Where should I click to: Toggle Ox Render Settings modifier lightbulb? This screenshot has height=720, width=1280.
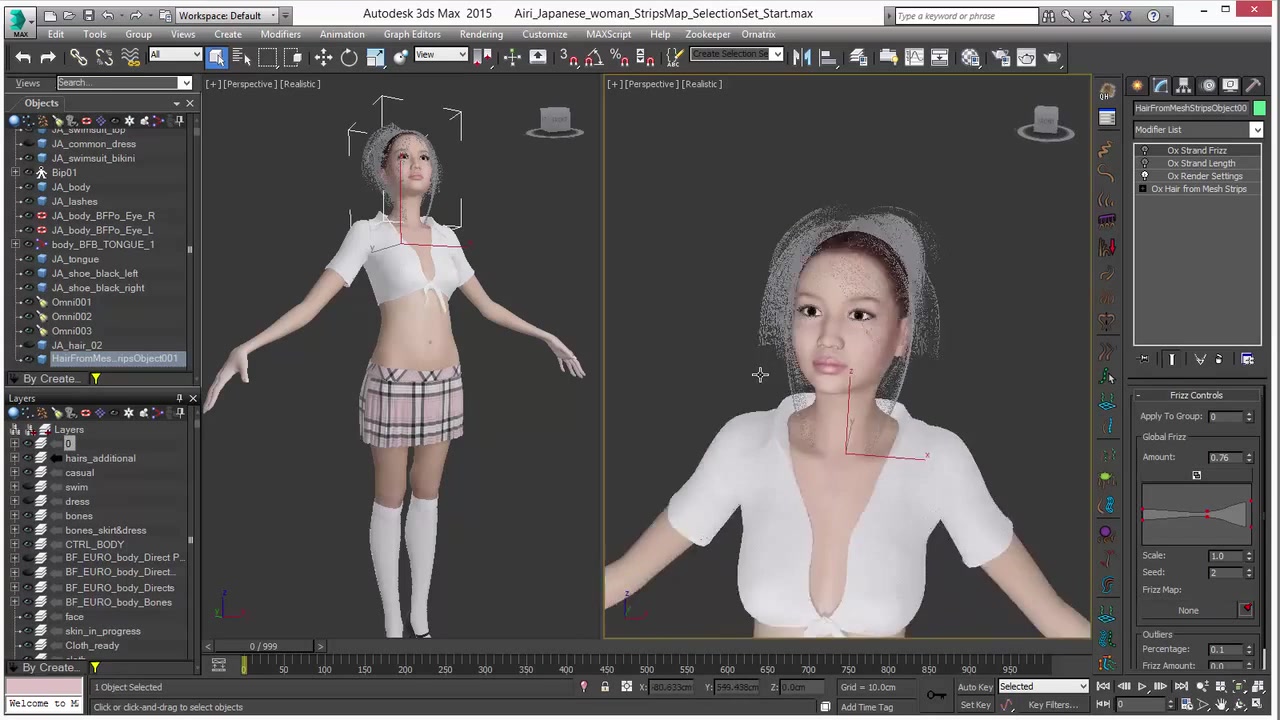(x=1145, y=176)
